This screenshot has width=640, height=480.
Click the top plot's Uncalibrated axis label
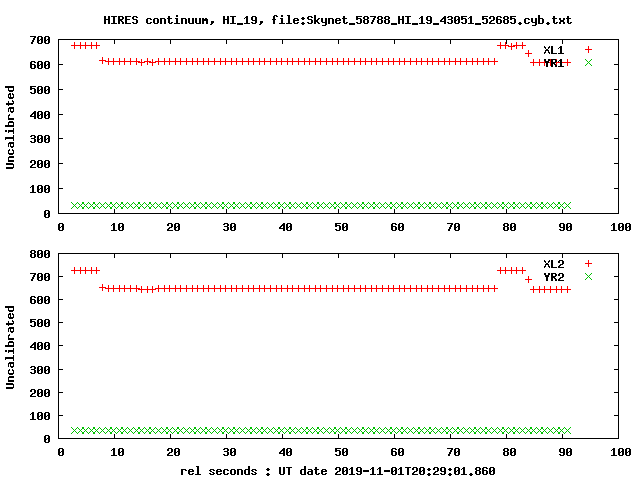[10, 127]
